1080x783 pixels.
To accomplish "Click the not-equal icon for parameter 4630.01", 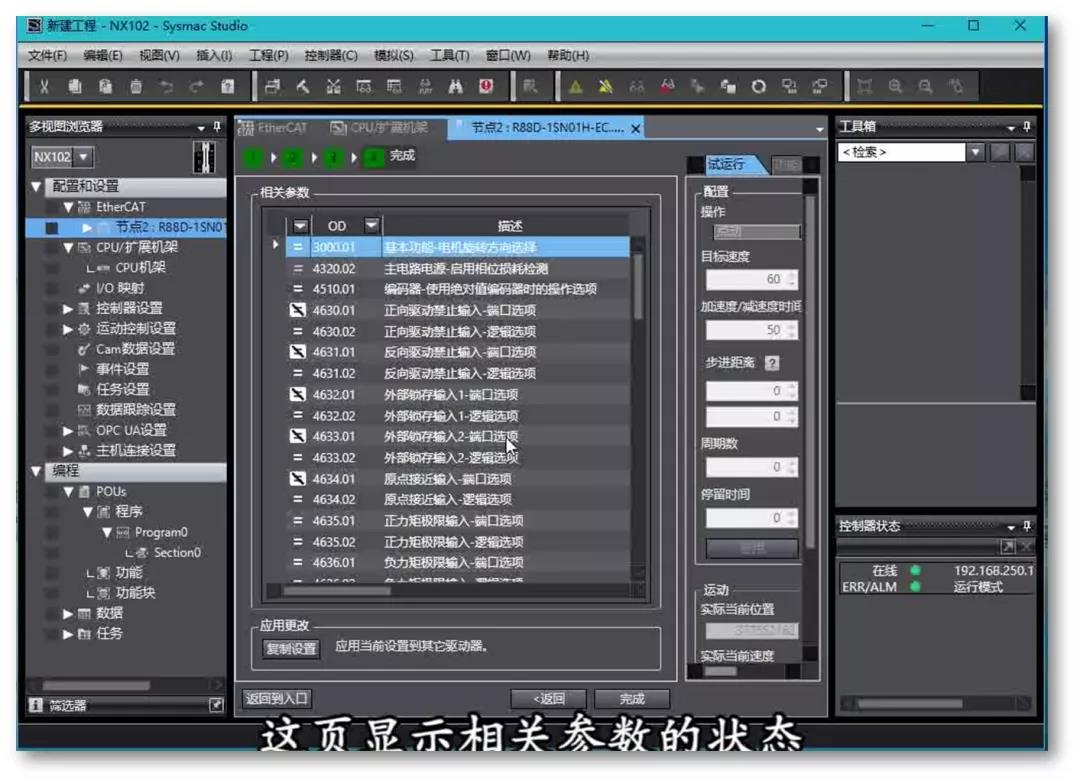I will [297, 310].
